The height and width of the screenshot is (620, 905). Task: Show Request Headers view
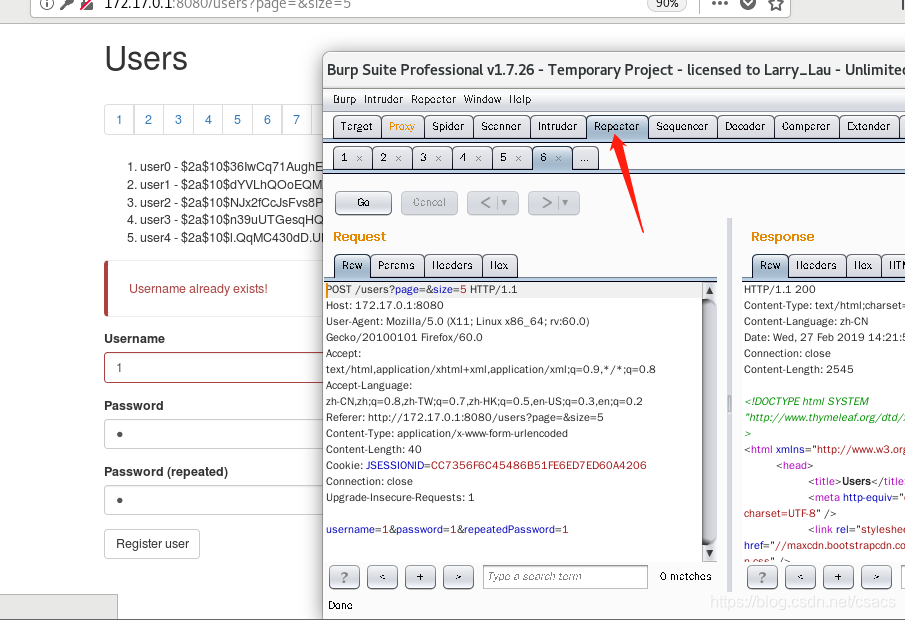pyautogui.click(x=452, y=266)
